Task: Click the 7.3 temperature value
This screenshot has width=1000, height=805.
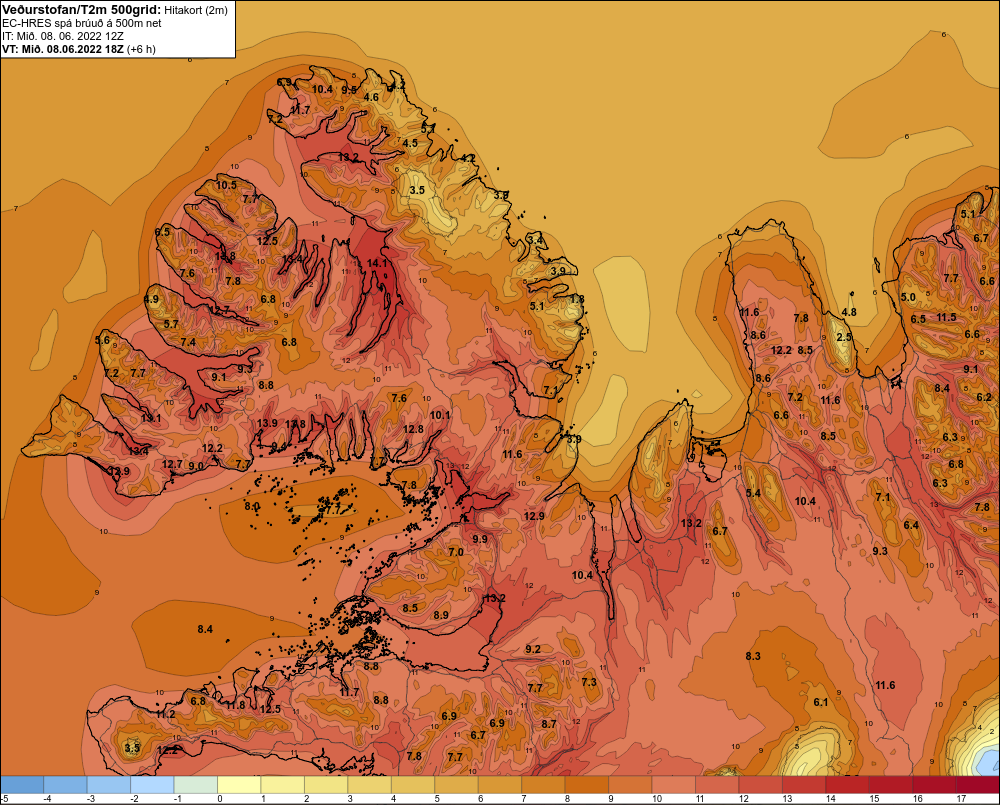Action: coord(589,683)
